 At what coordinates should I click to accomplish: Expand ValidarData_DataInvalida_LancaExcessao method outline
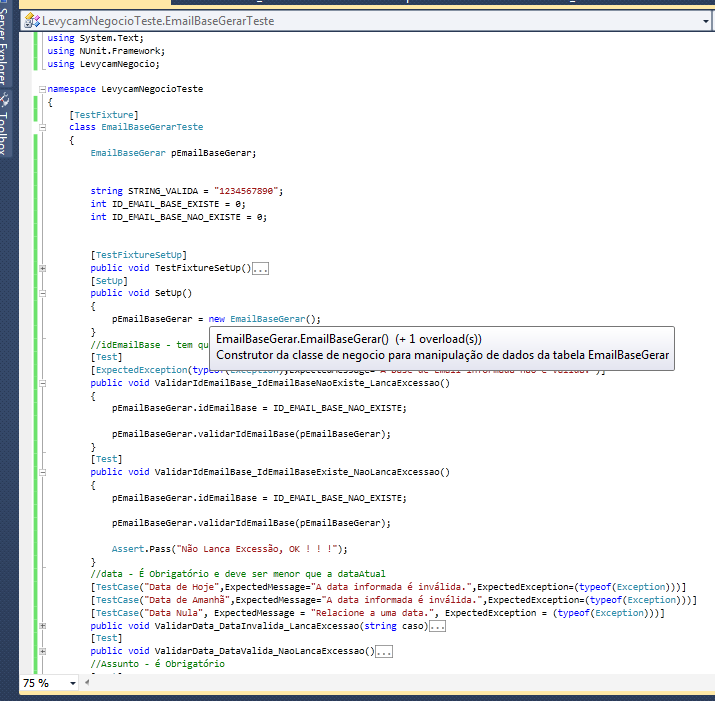click(x=42, y=625)
